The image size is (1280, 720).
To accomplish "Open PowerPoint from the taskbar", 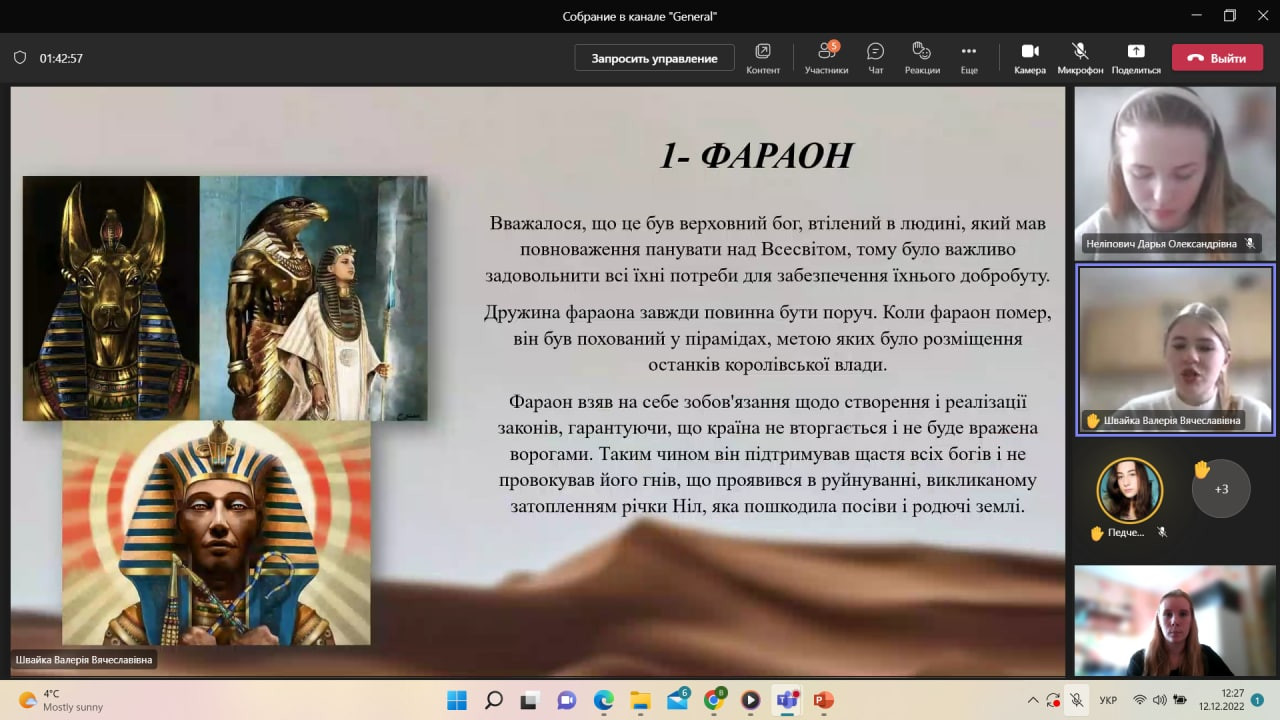I will (x=823, y=700).
